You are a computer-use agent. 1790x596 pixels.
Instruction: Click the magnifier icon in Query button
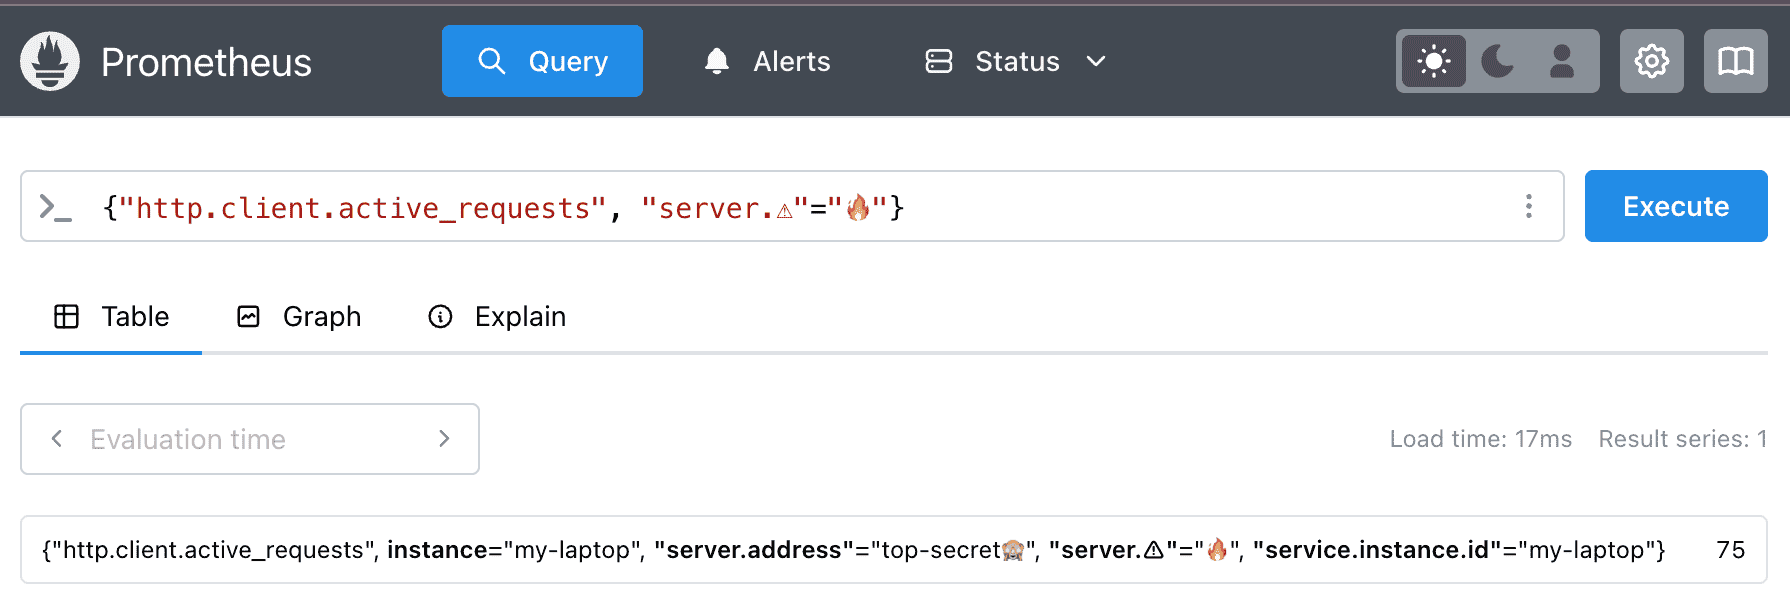pos(491,62)
